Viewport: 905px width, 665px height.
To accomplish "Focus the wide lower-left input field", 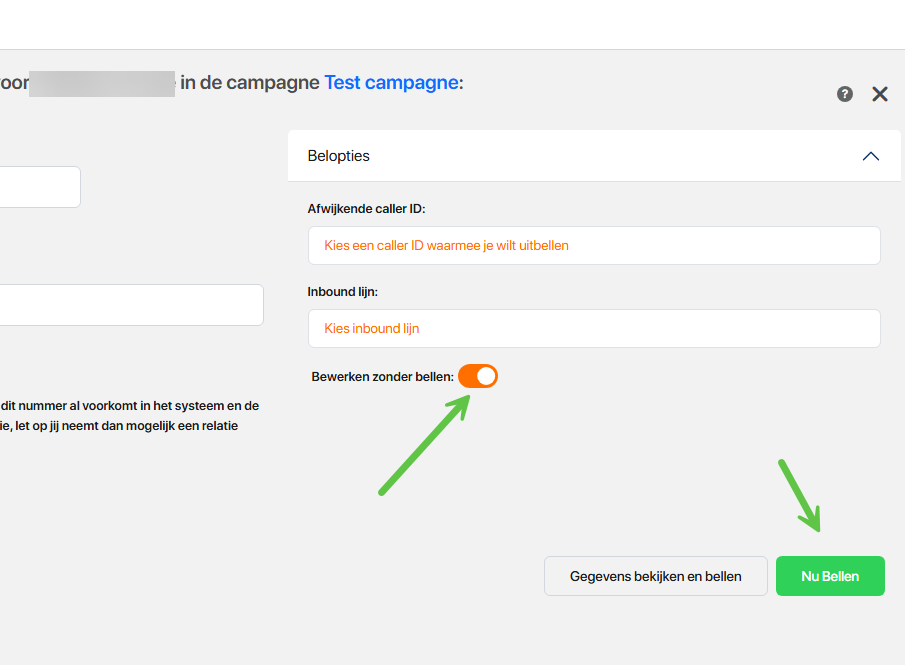I will [x=130, y=305].
